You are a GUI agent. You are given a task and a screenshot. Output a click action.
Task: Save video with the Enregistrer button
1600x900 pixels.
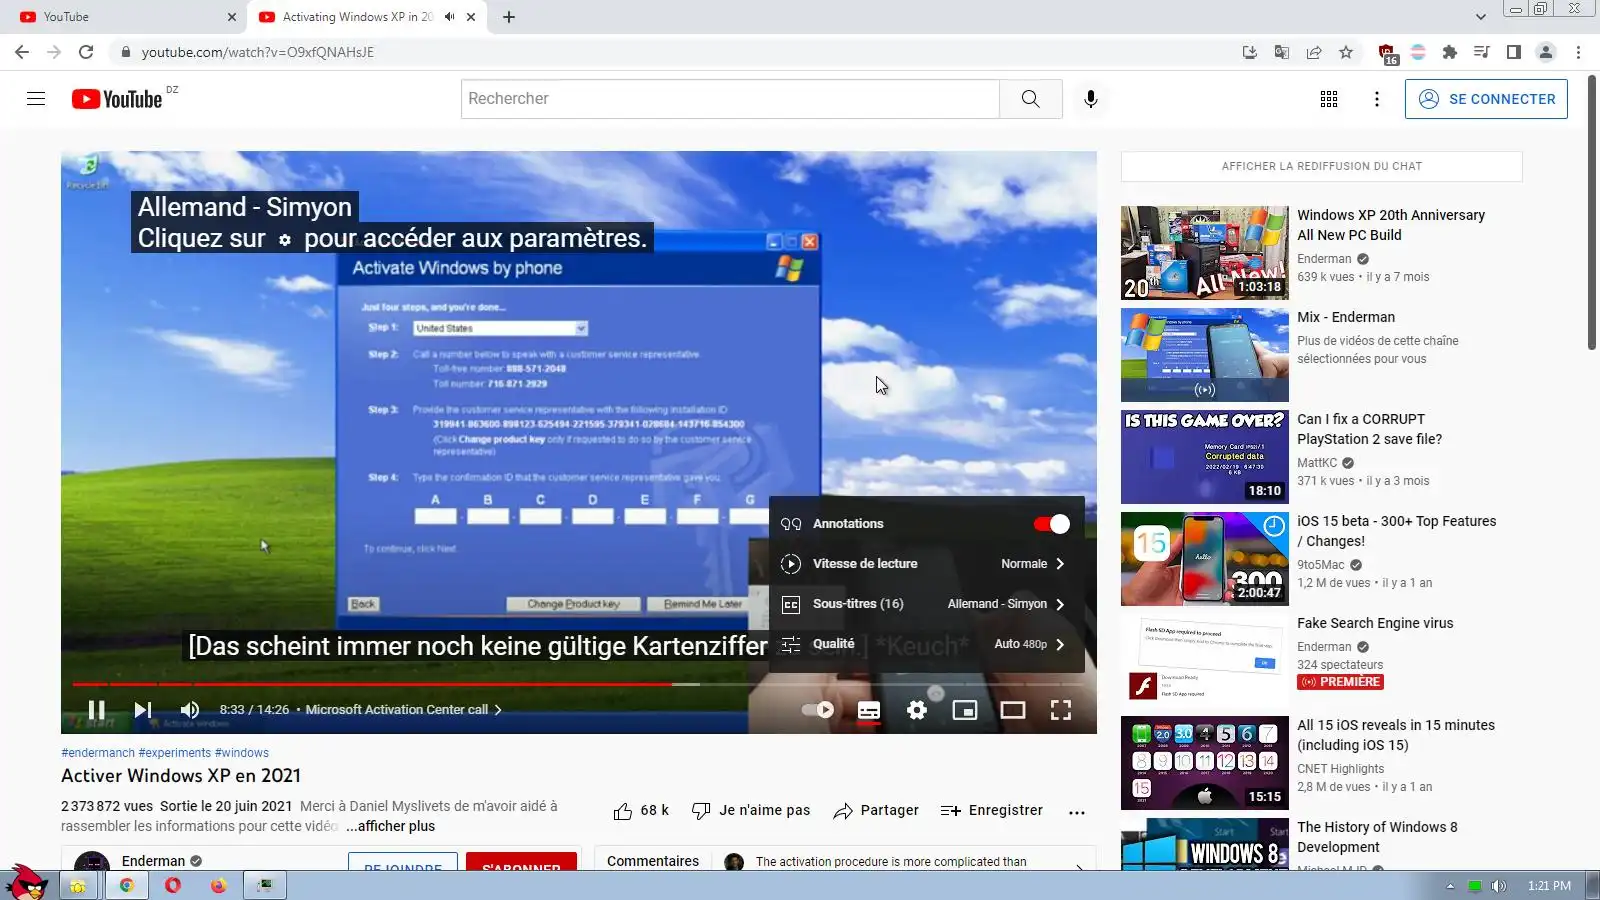pyautogui.click(x=992, y=811)
